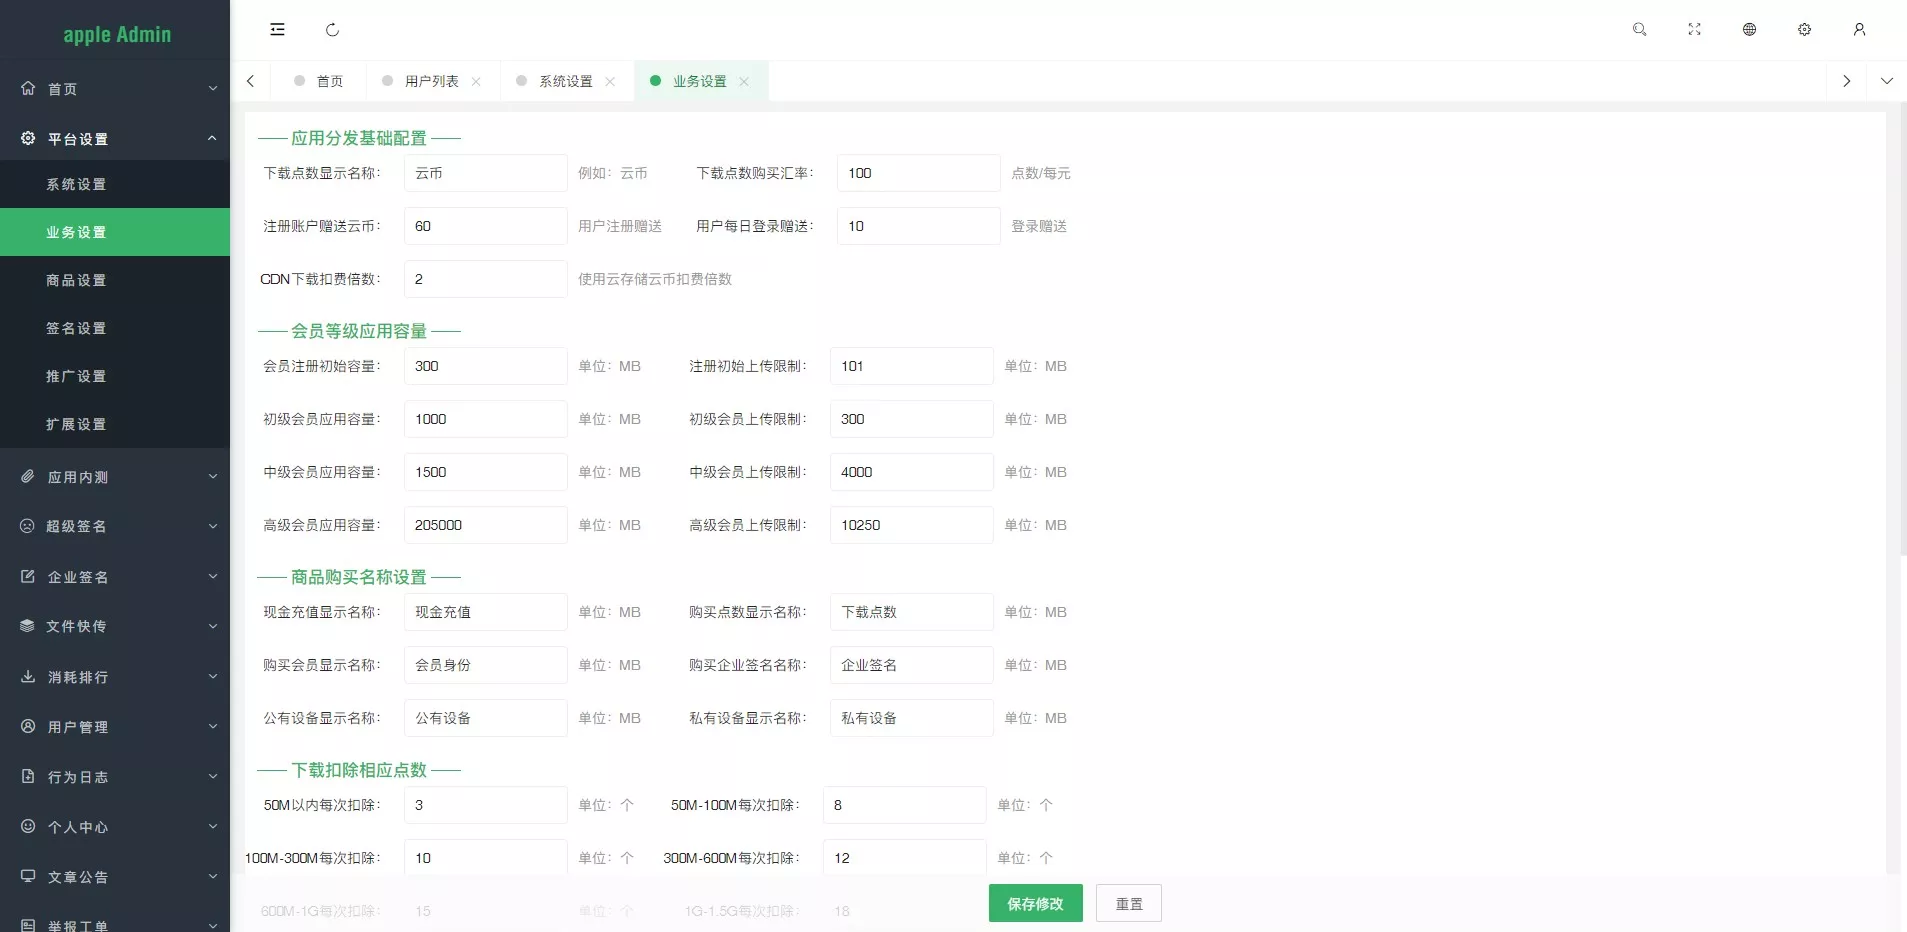Image resolution: width=1907 pixels, height=932 pixels.
Task: Click the face icon beside 个人中心
Action: [x=28, y=826]
